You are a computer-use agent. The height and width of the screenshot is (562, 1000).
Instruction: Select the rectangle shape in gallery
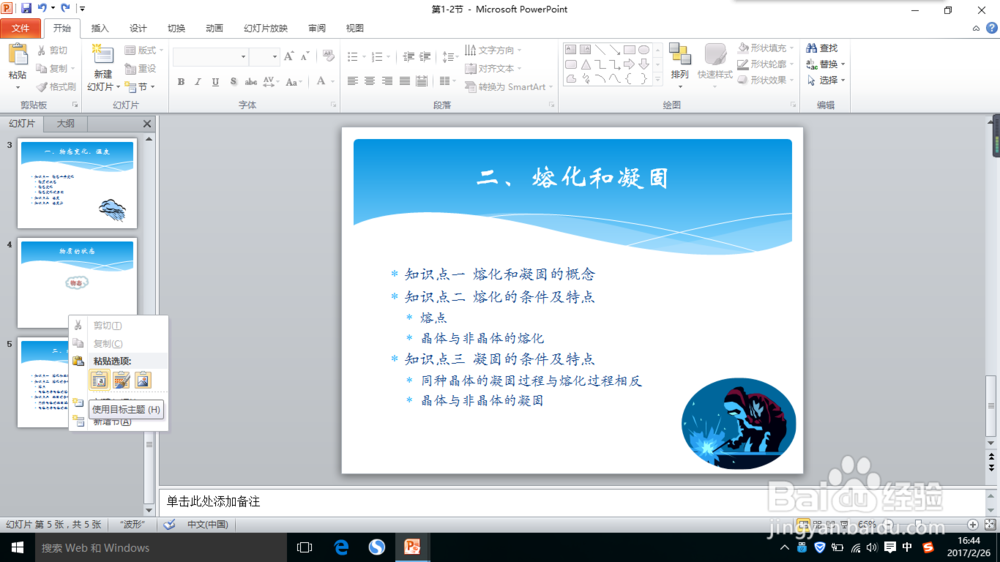point(629,50)
